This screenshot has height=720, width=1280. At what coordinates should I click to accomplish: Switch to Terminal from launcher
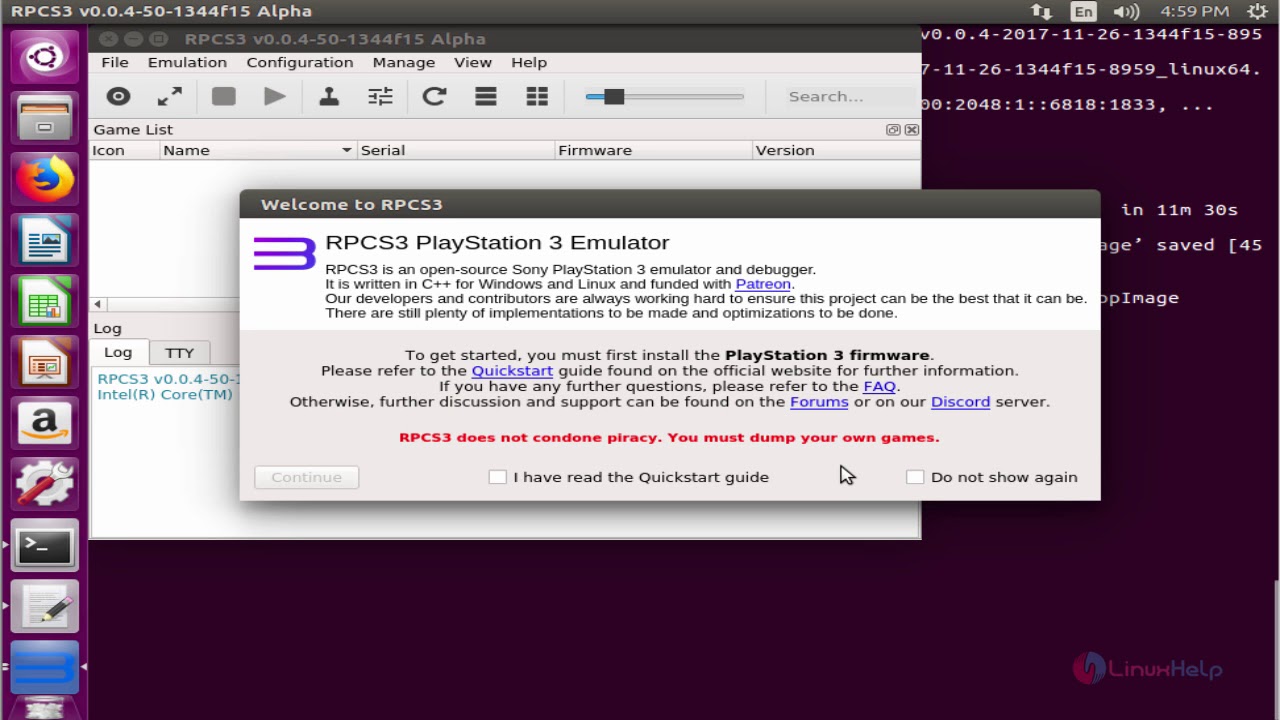pyautogui.click(x=44, y=546)
